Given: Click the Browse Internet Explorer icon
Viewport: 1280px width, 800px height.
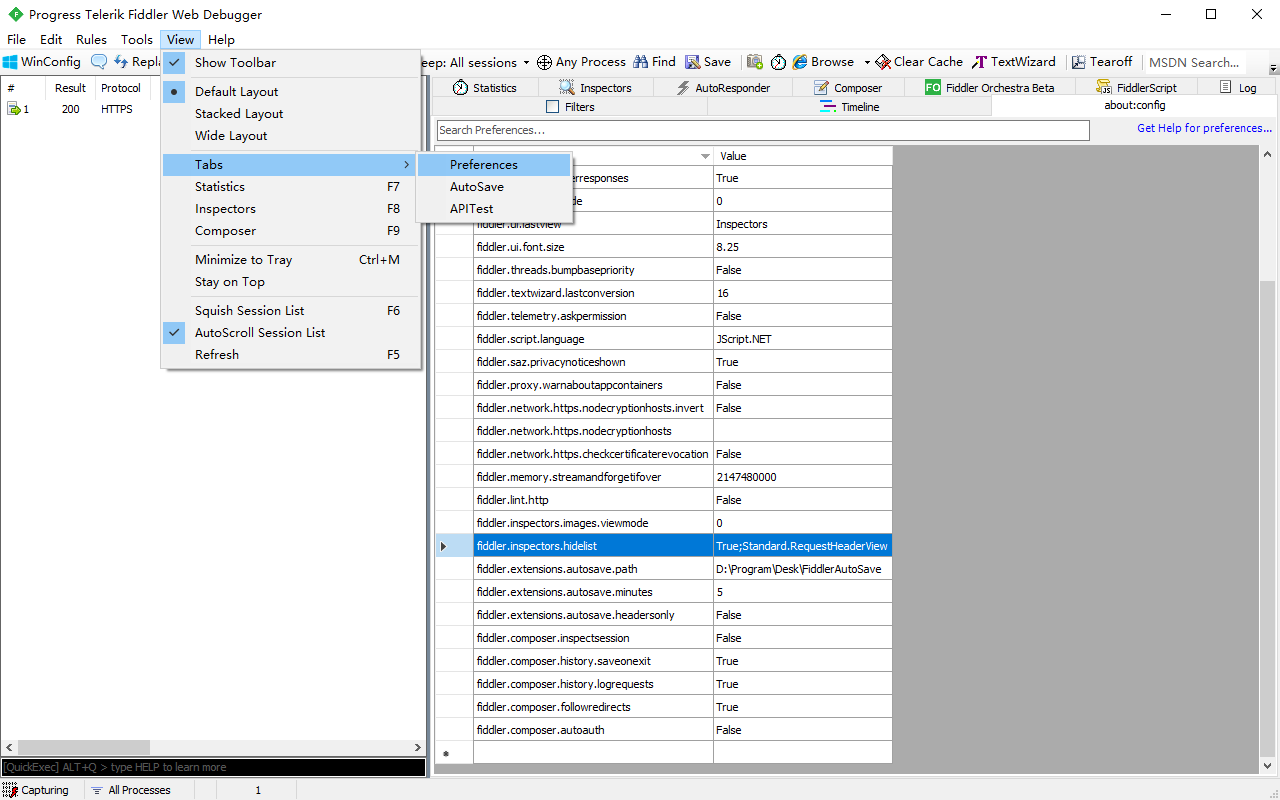Looking at the screenshot, I should pos(800,62).
